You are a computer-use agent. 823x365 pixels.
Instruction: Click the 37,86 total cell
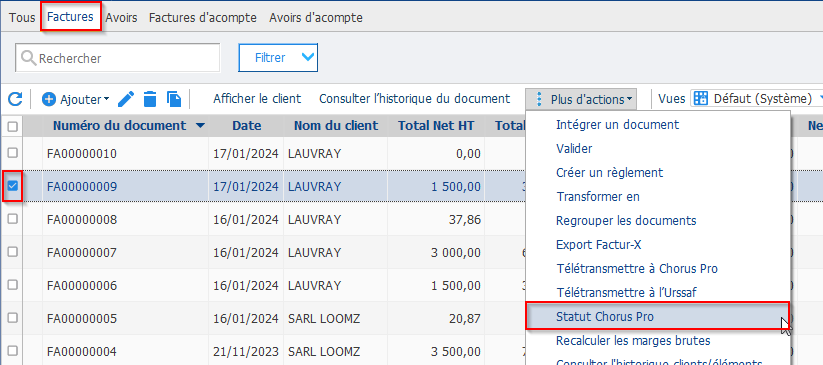click(465, 220)
